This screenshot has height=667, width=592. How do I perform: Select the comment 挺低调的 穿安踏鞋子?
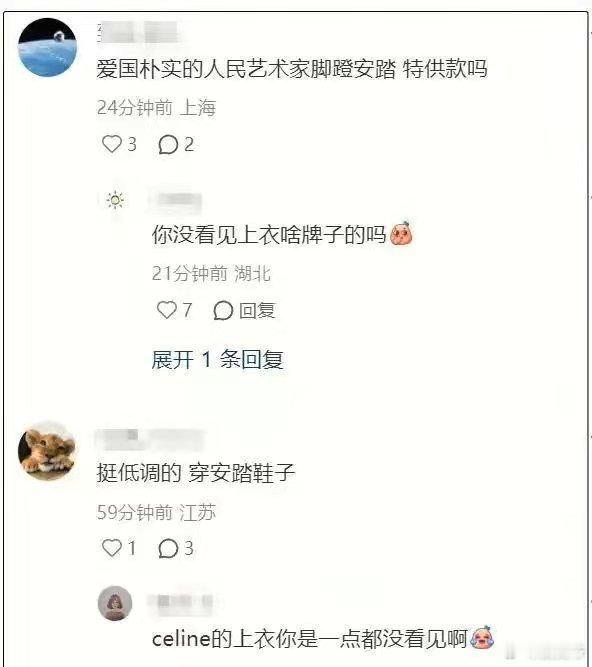tap(196, 473)
